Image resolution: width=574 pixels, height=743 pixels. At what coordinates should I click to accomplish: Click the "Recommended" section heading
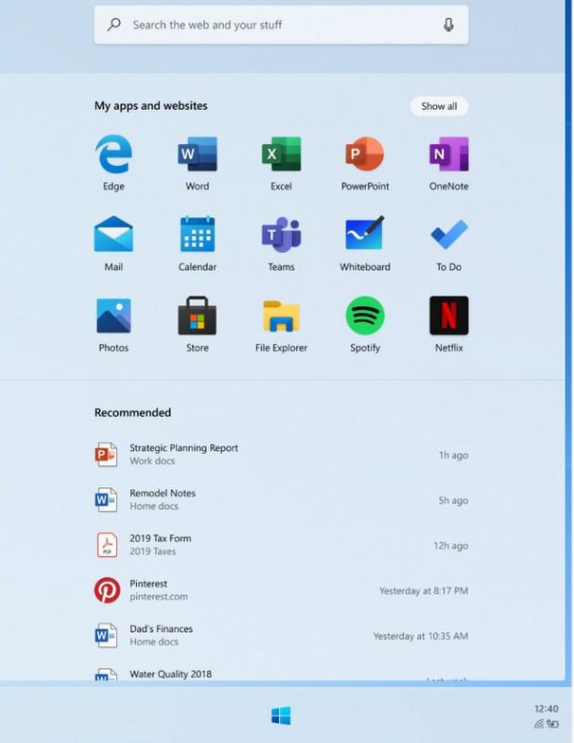pyautogui.click(x=133, y=412)
